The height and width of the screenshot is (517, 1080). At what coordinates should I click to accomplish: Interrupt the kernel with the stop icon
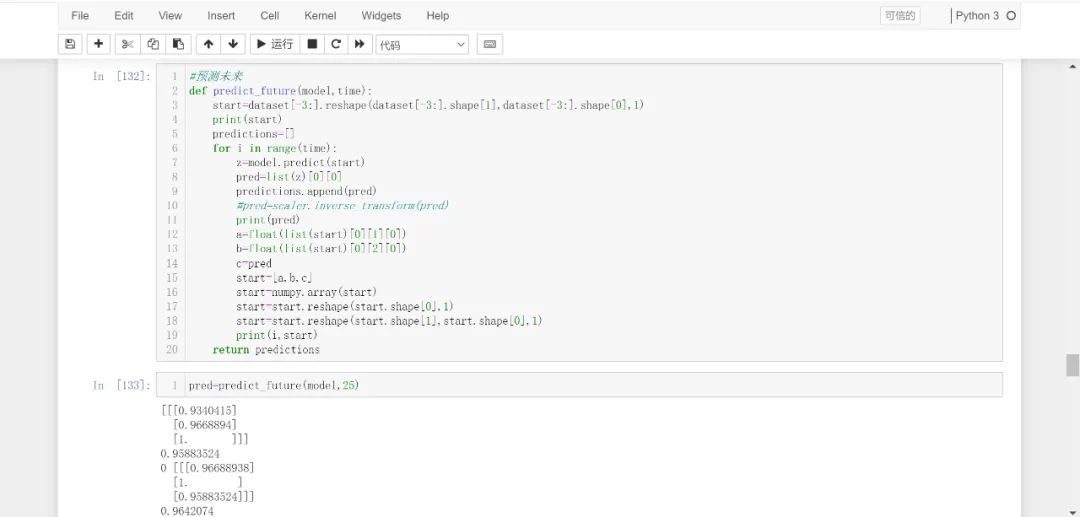click(312, 44)
